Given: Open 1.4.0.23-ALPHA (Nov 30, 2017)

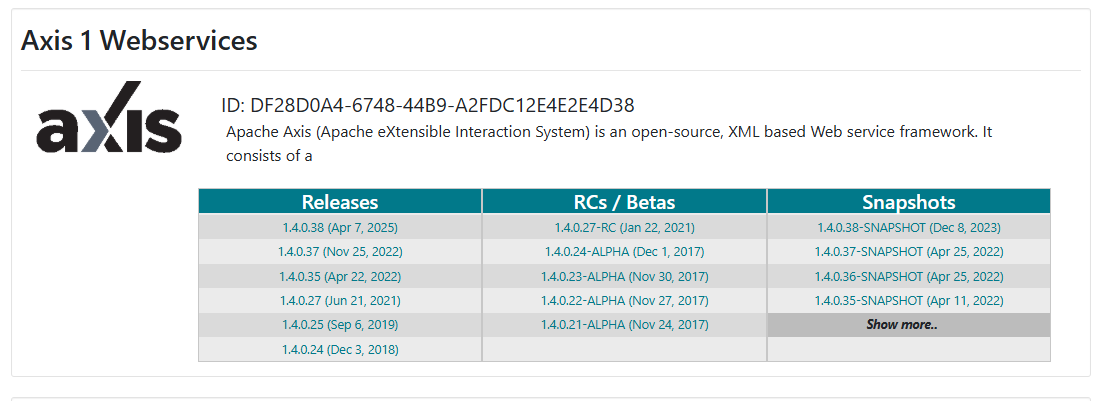Looking at the screenshot, I should click(624, 277).
